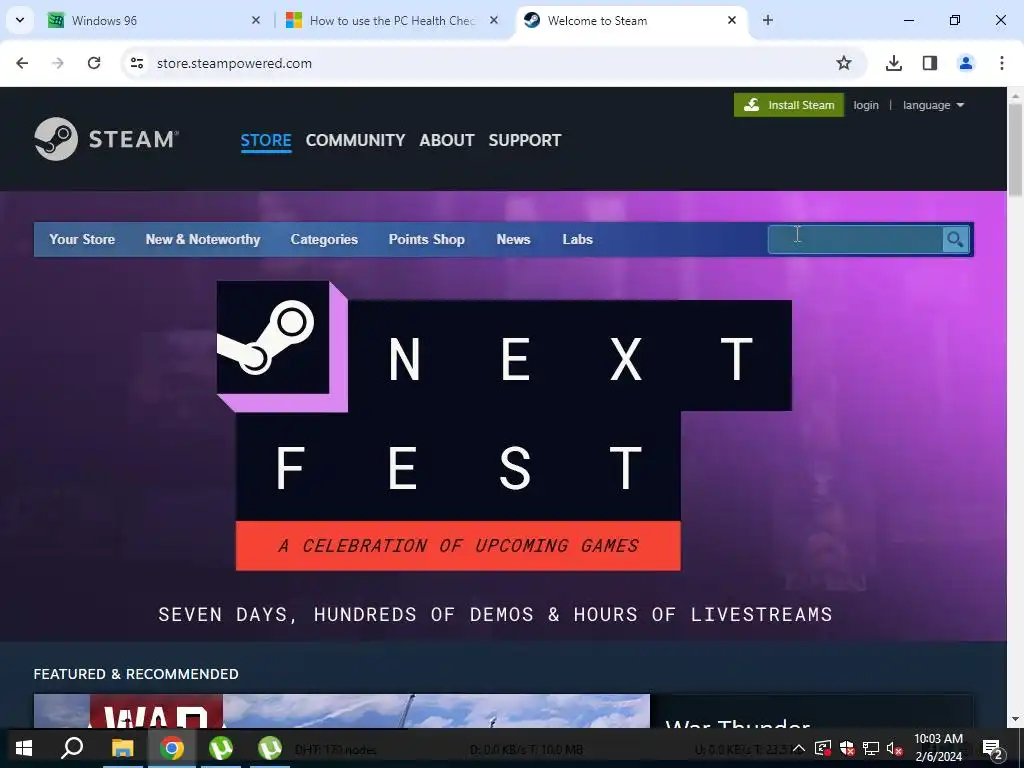Click the magnifier search button in store bar
The image size is (1024, 768).
(955, 240)
